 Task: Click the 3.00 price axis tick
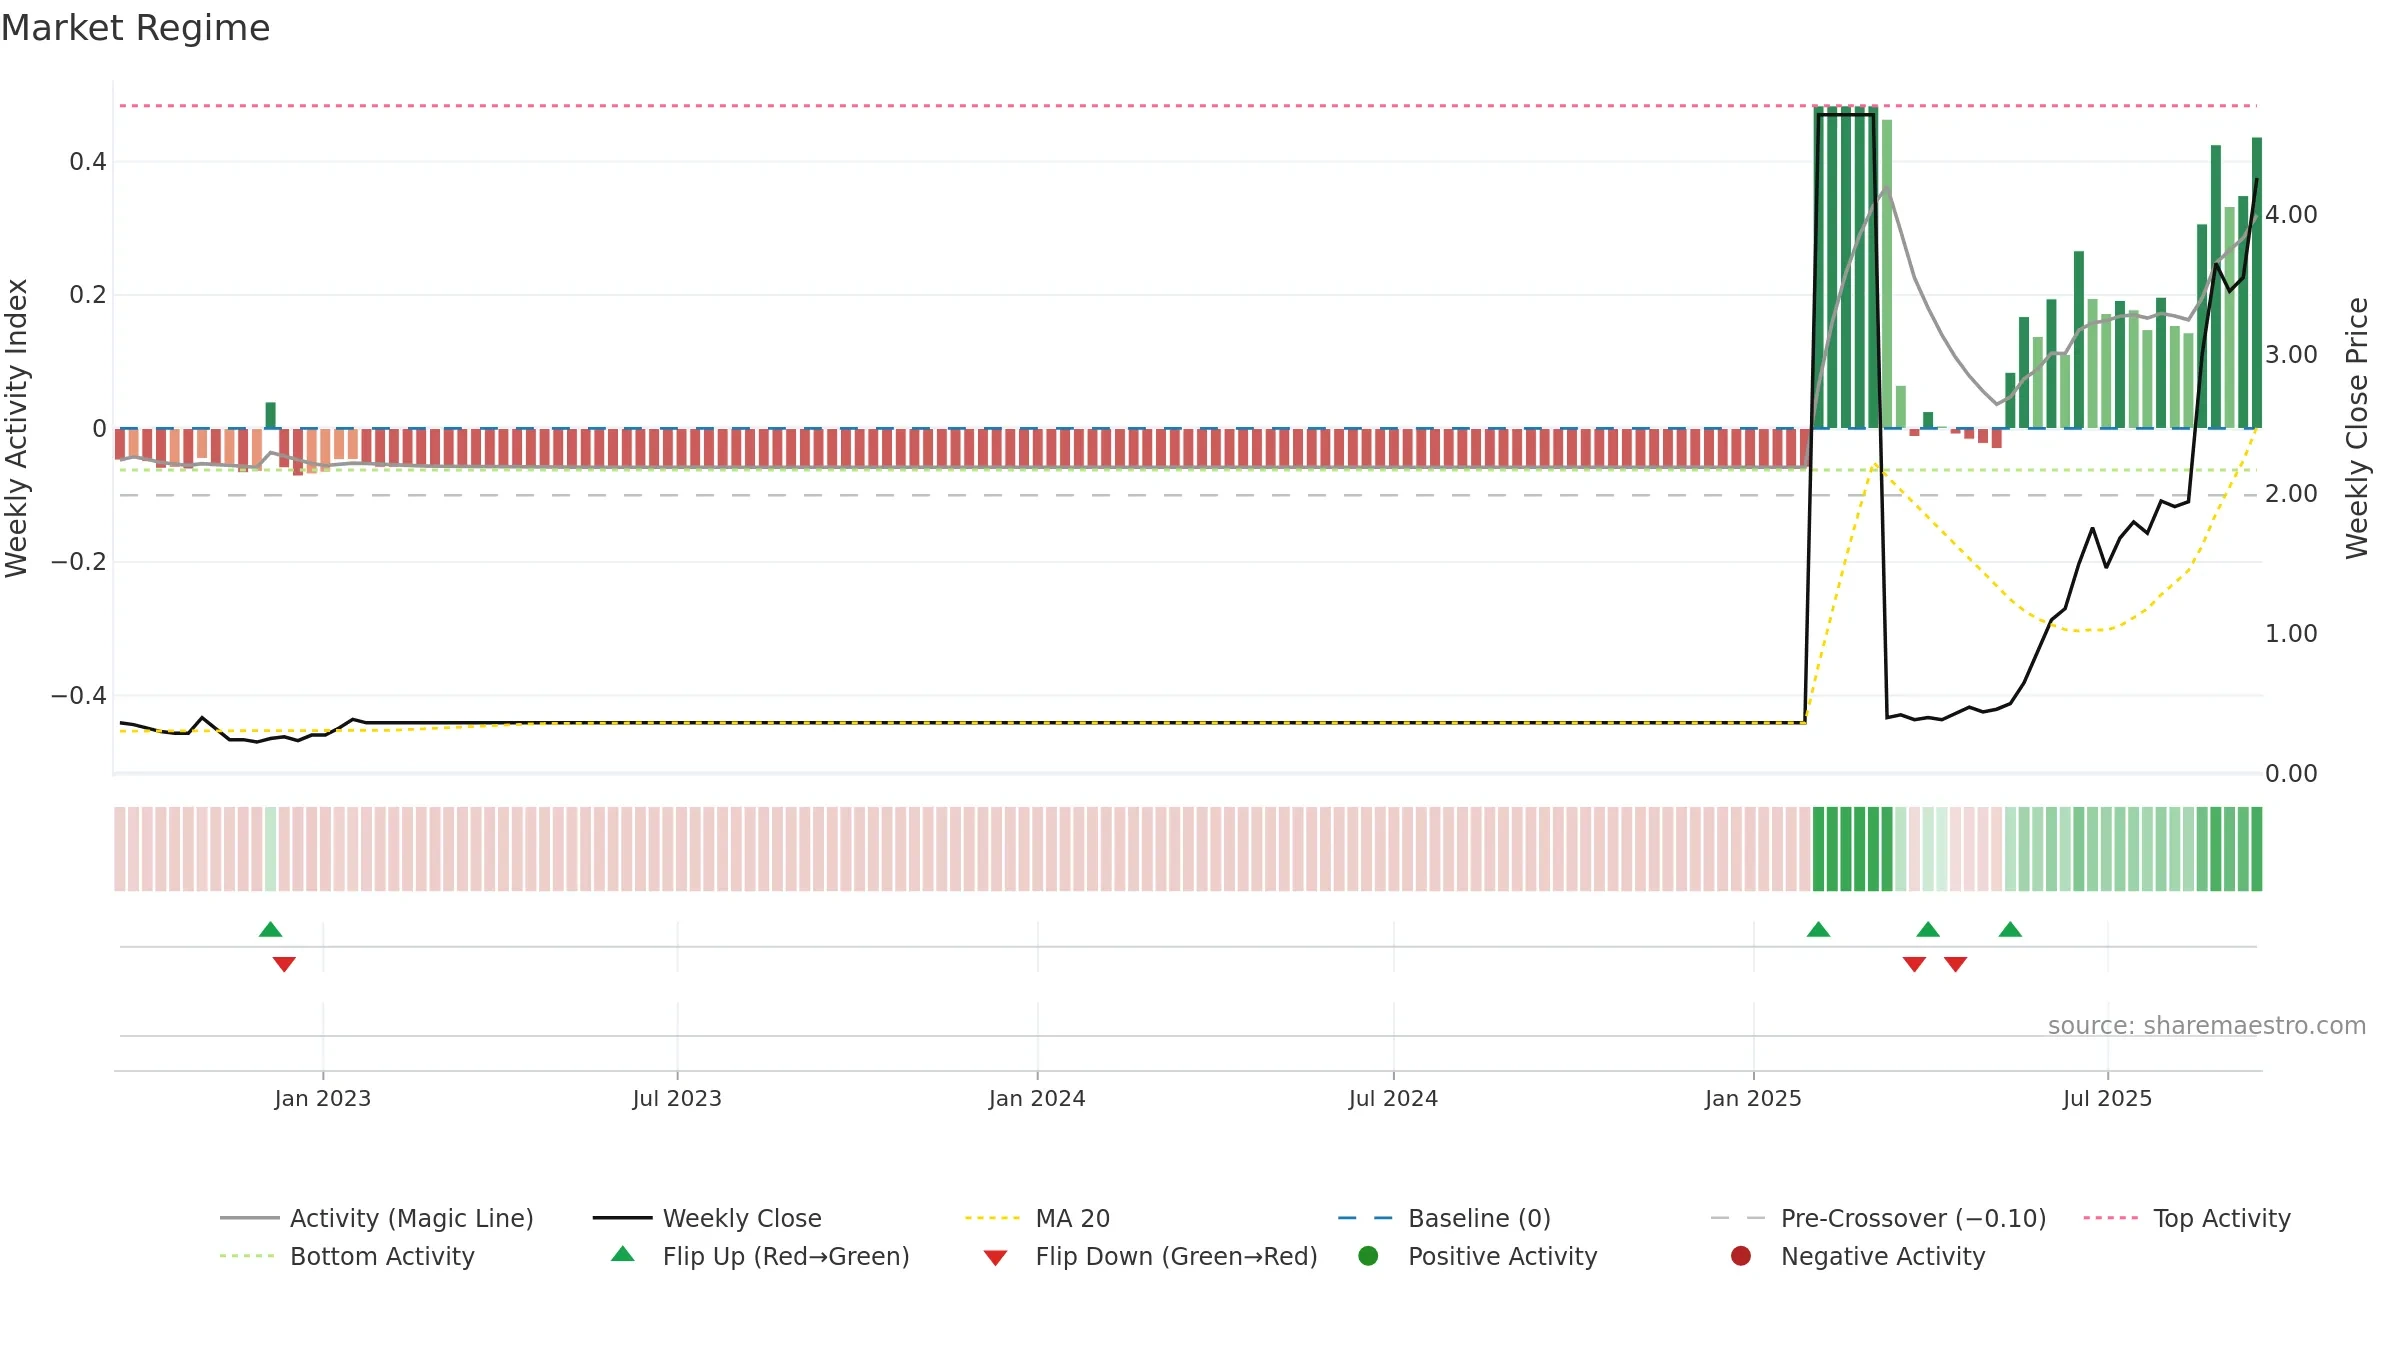click(2291, 355)
